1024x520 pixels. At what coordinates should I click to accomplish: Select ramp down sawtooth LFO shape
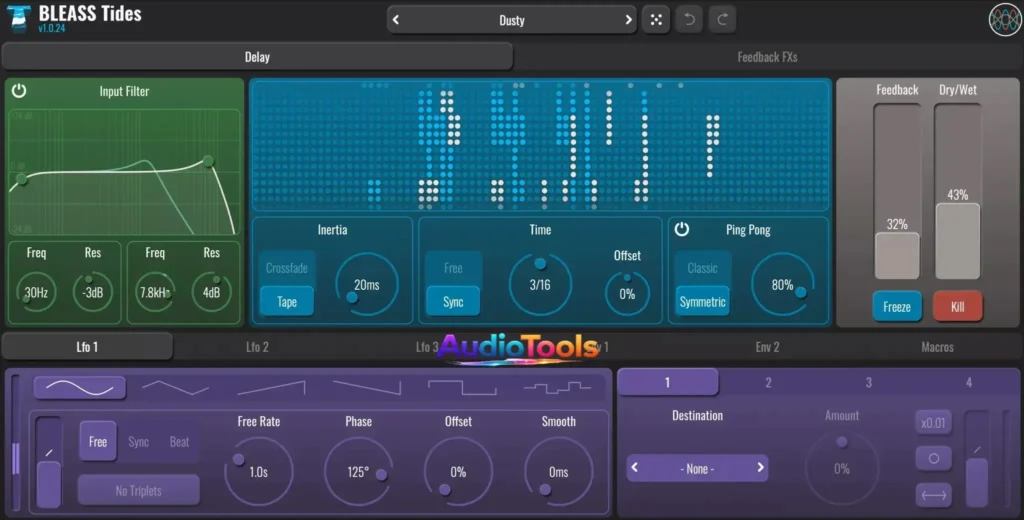coord(366,388)
